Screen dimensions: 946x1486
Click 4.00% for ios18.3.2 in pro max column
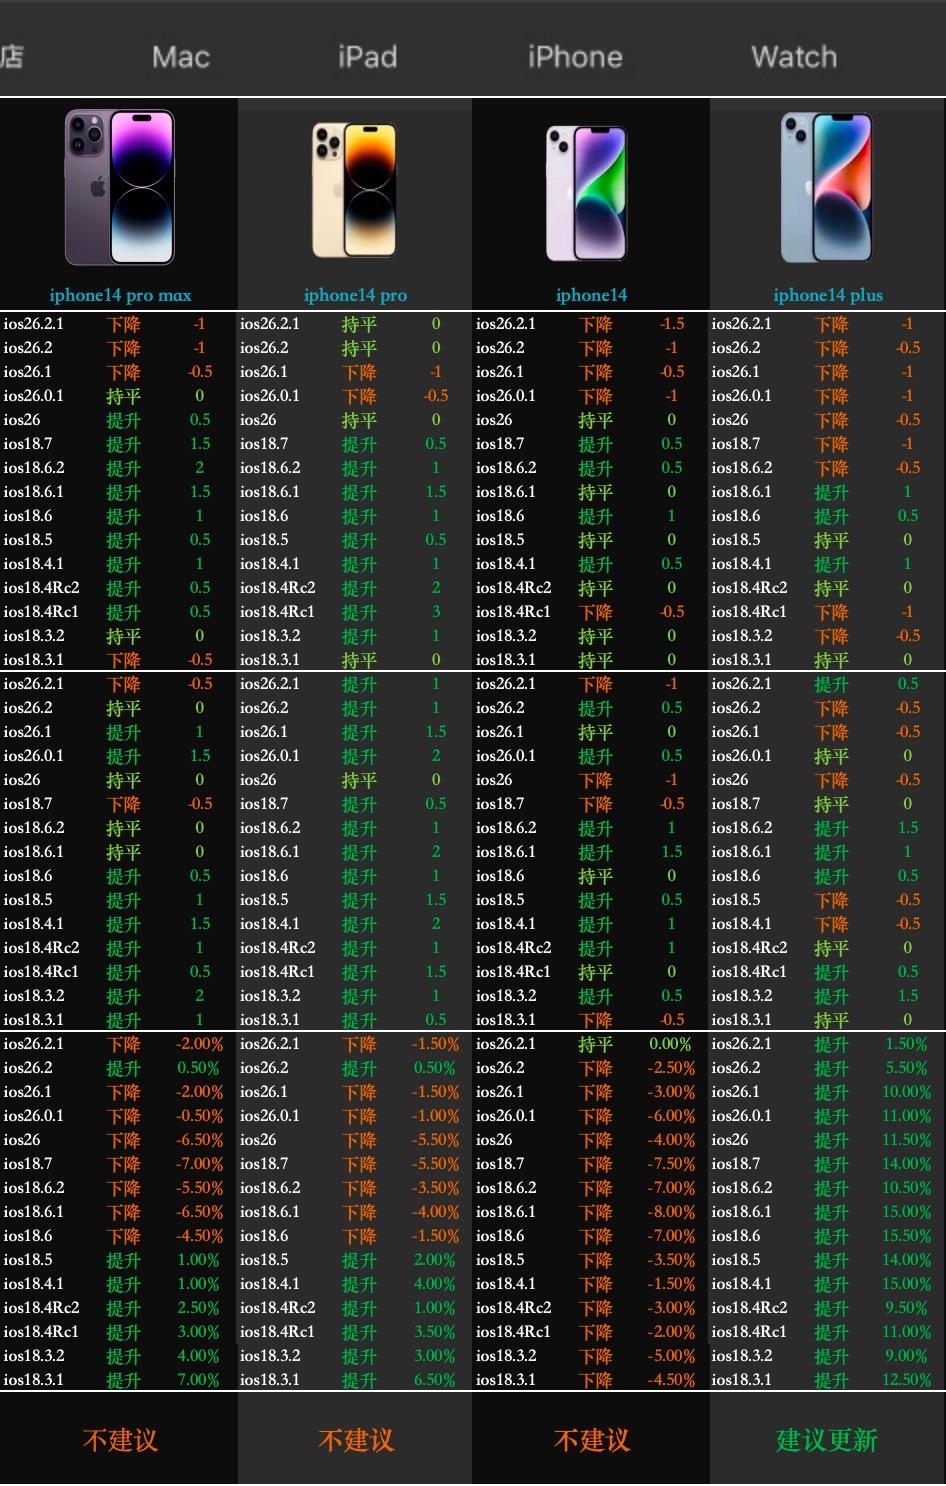[198, 1356]
